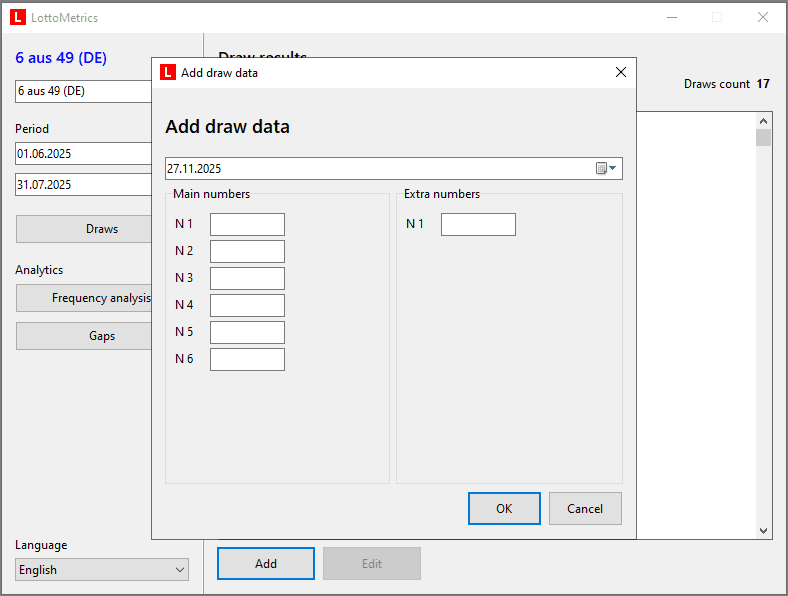Close the LottoMetrics main window
Screen dimensions: 788x596
pos(763,18)
